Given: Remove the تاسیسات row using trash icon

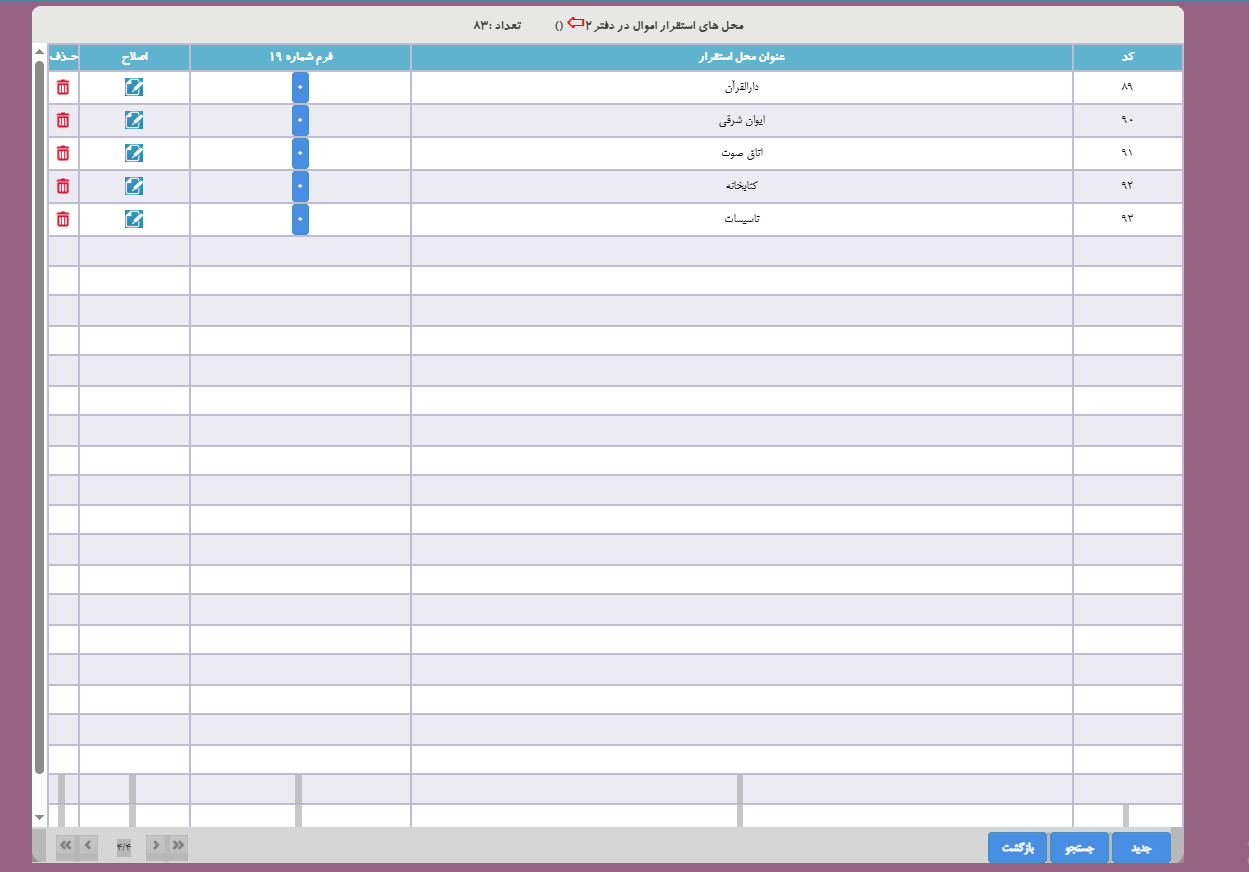Looking at the screenshot, I should tap(63, 219).
